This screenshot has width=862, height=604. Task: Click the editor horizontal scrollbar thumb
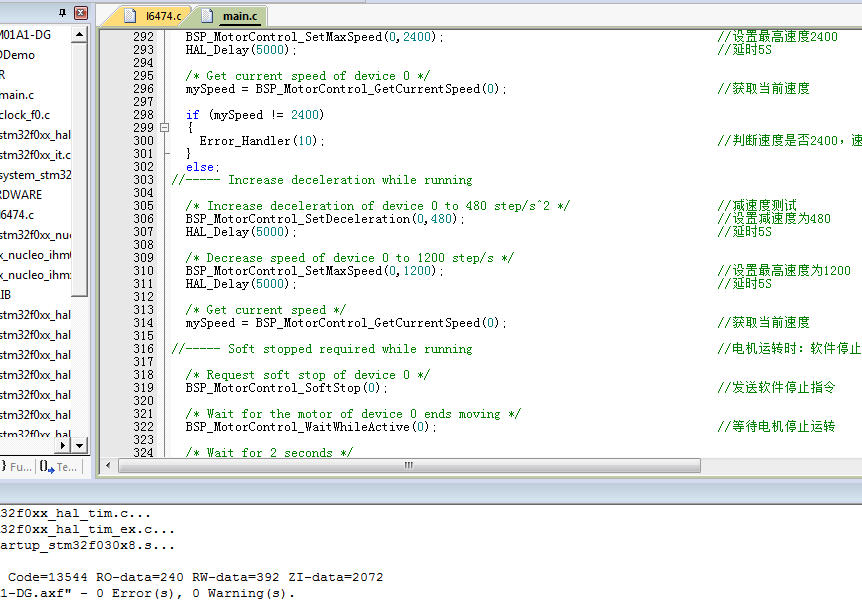408,466
